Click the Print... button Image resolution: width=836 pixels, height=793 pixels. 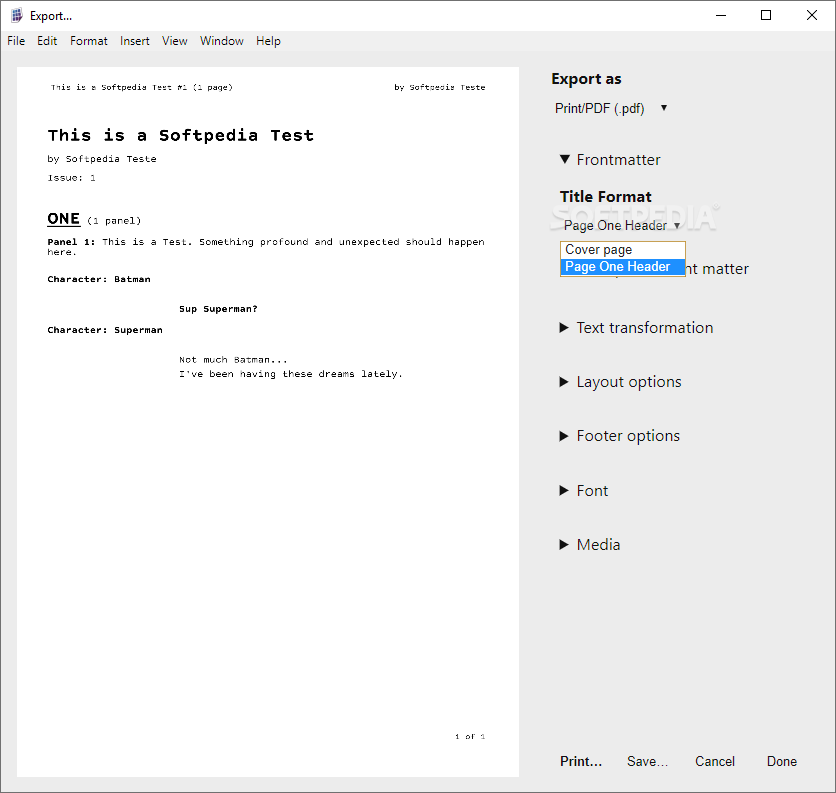(x=581, y=762)
